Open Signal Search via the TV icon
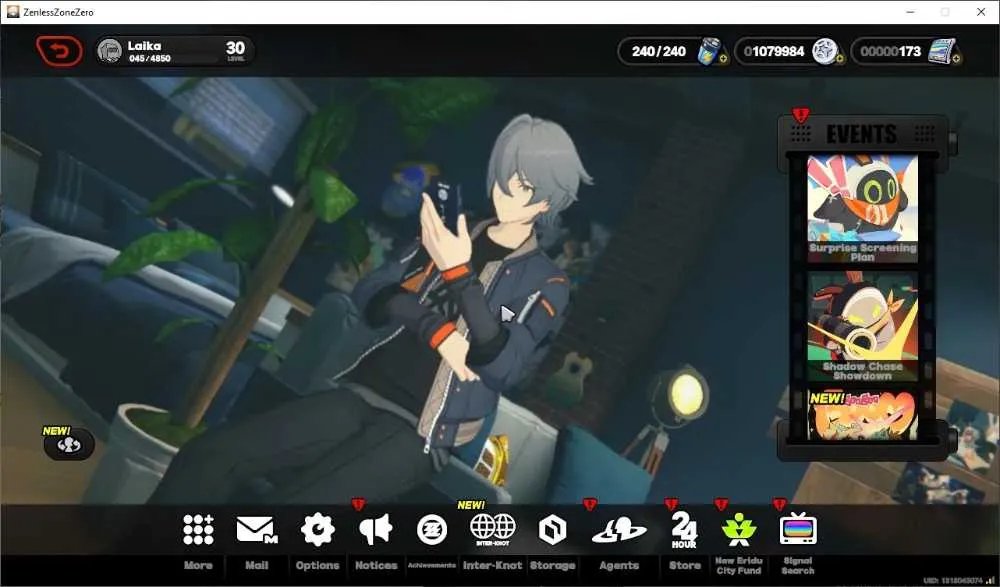This screenshot has width=1000, height=587. (x=798, y=528)
